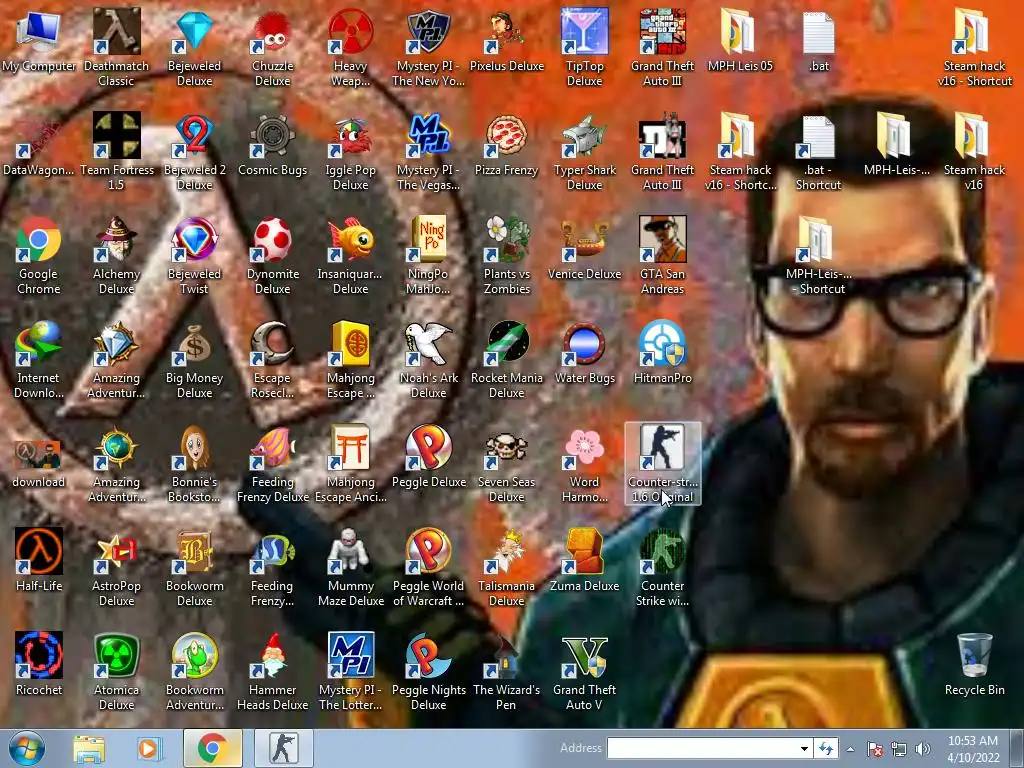The width and height of the screenshot is (1024, 768).
Task: Select the Bookworm Deluxe shortcut
Action: (x=194, y=568)
